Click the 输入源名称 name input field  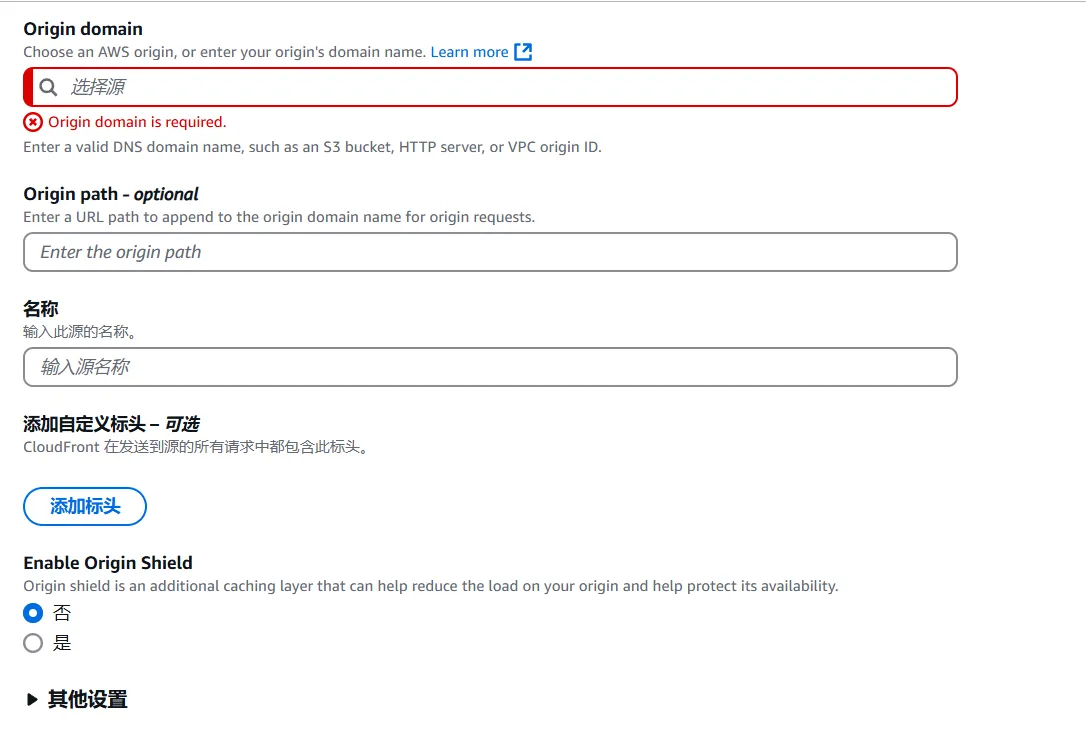point(490,367)
